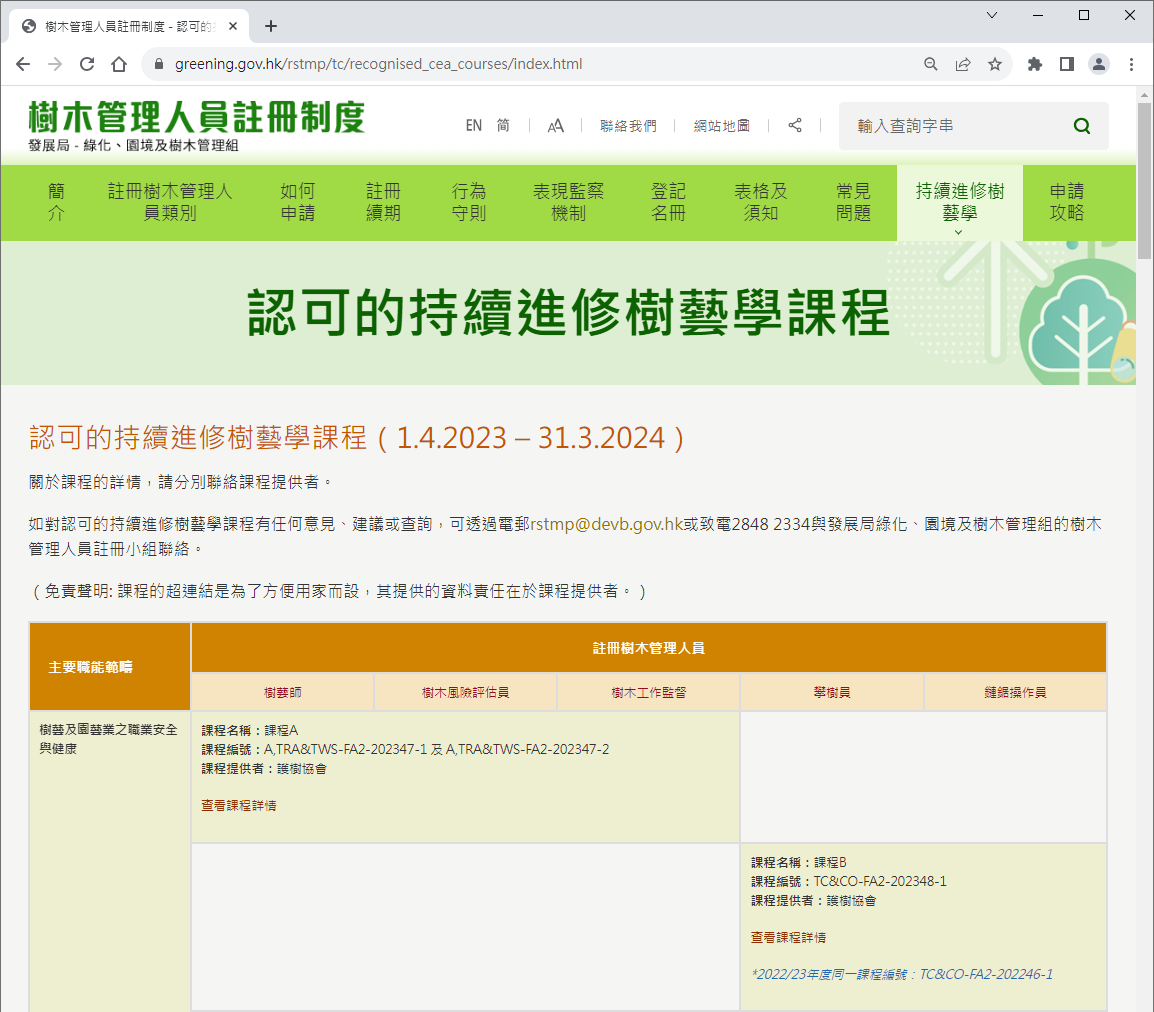Open Chrome side panel icon
Screen dimensions: 1154x1012
click(x=1067, y=64)
